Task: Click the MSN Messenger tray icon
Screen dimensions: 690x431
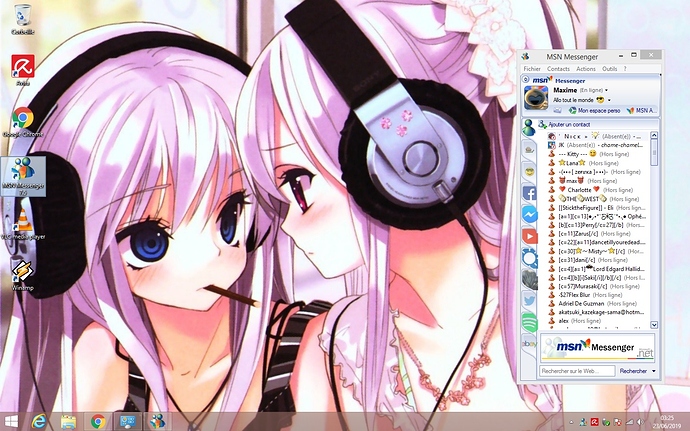Action: pyautogui.click(x=583, y=422)
